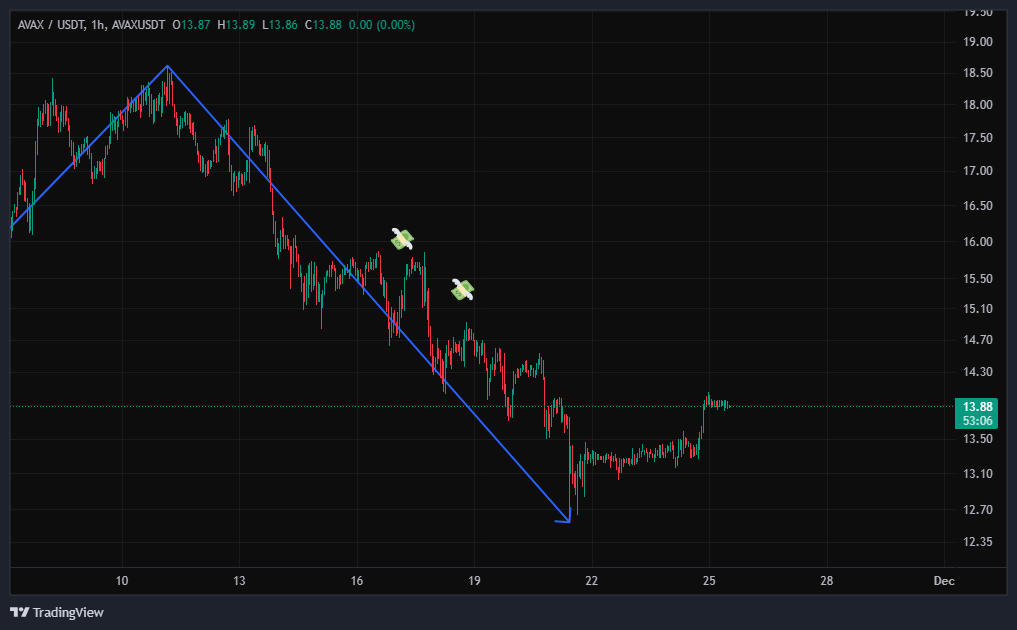Click the 0.00 (0.00%) change value
The image size is (1017, 630).
tap(379, 24)
